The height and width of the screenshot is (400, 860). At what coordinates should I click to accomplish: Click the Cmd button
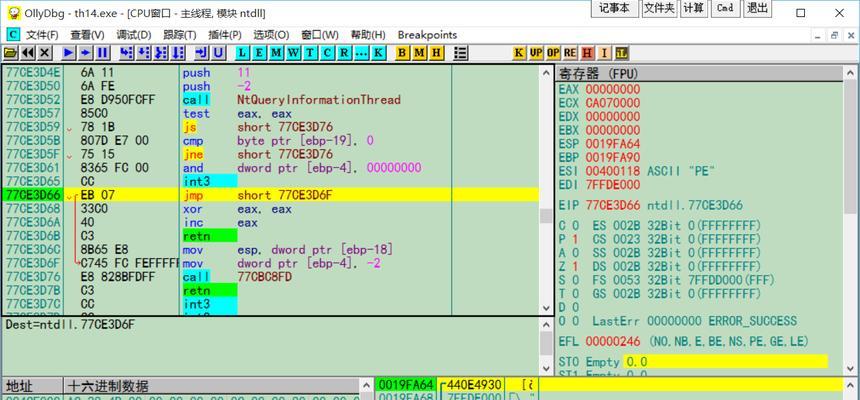725,8
